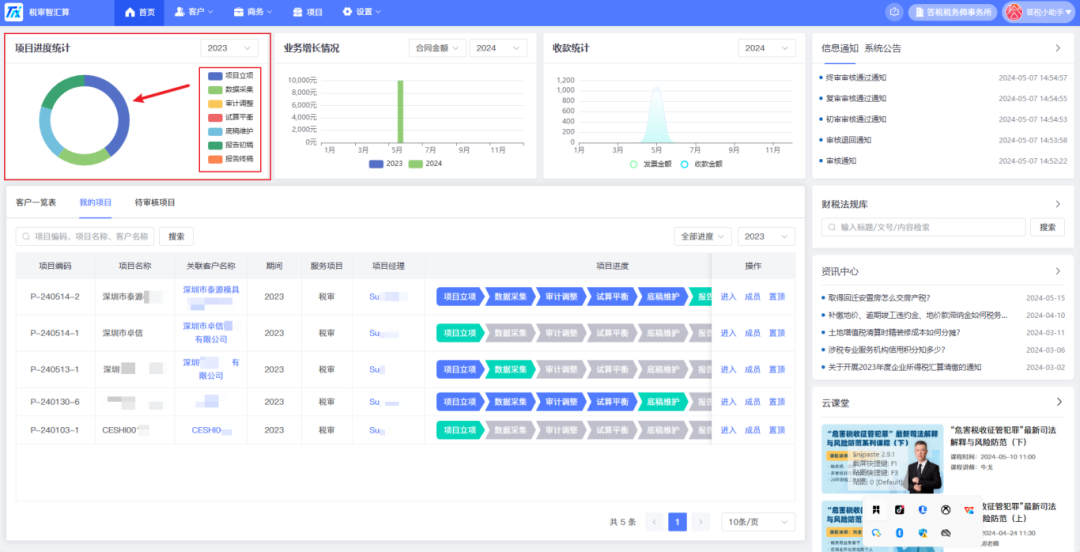This screenshot has width=1080, height=552.
Task: Switch to 信息通知 tab in notice panel
Action: (x=840, y=48)
